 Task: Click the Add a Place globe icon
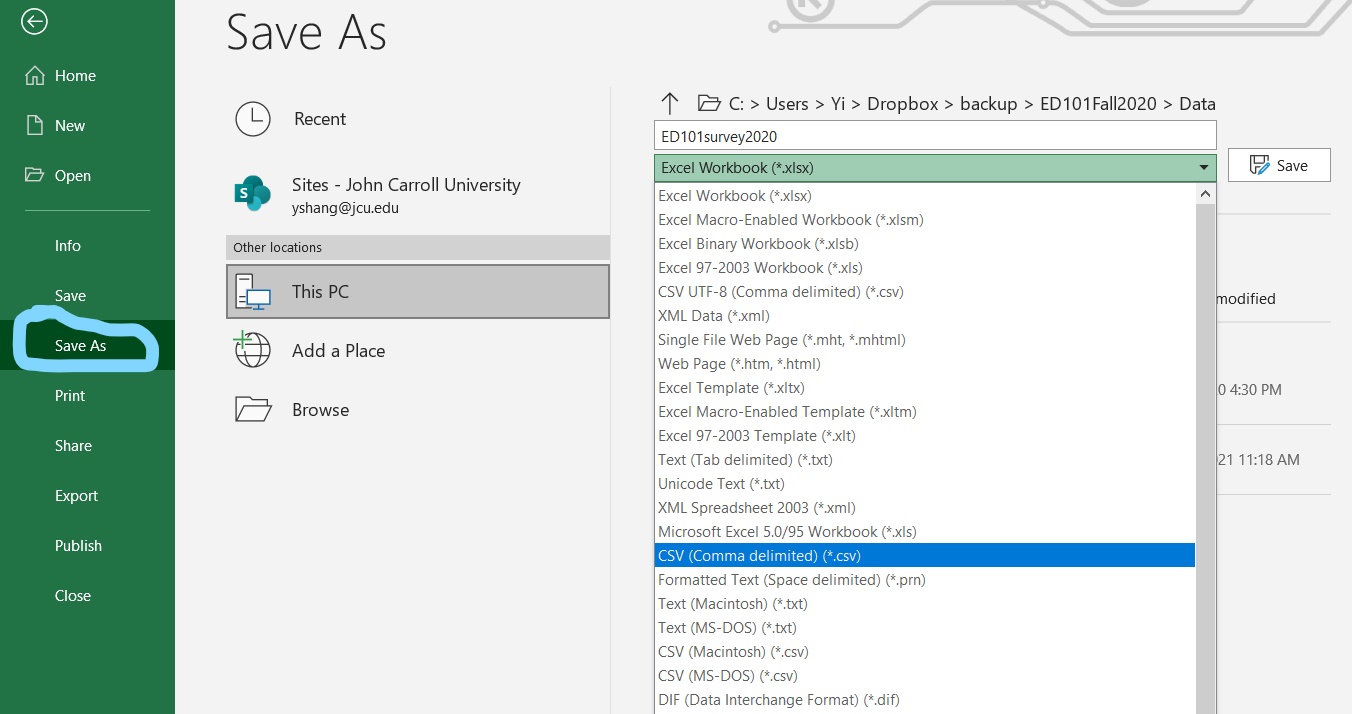click(252, 351)
